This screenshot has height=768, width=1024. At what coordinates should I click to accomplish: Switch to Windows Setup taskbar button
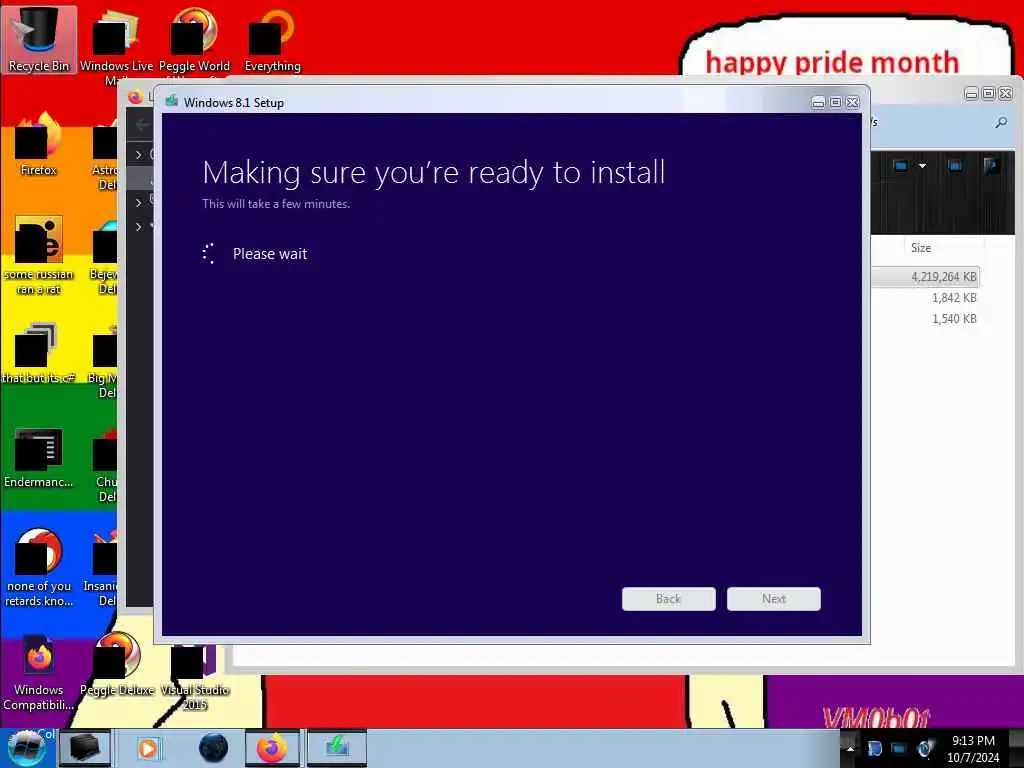click(337, 748)
